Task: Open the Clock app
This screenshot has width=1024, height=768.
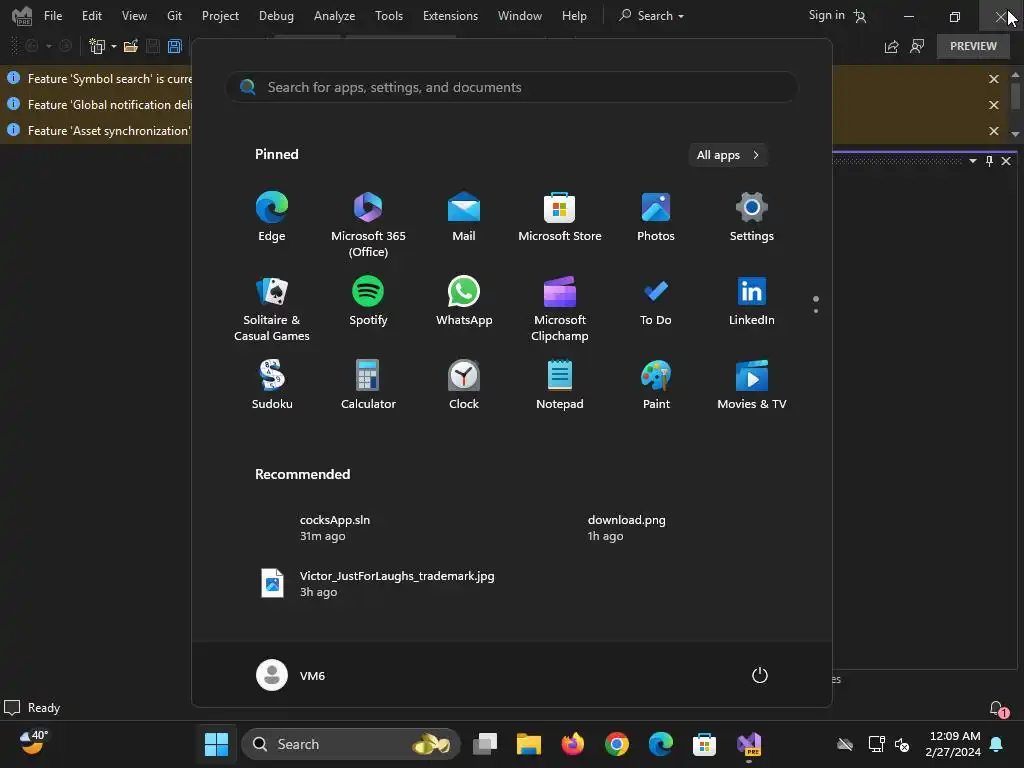Action: click(464, 385)
